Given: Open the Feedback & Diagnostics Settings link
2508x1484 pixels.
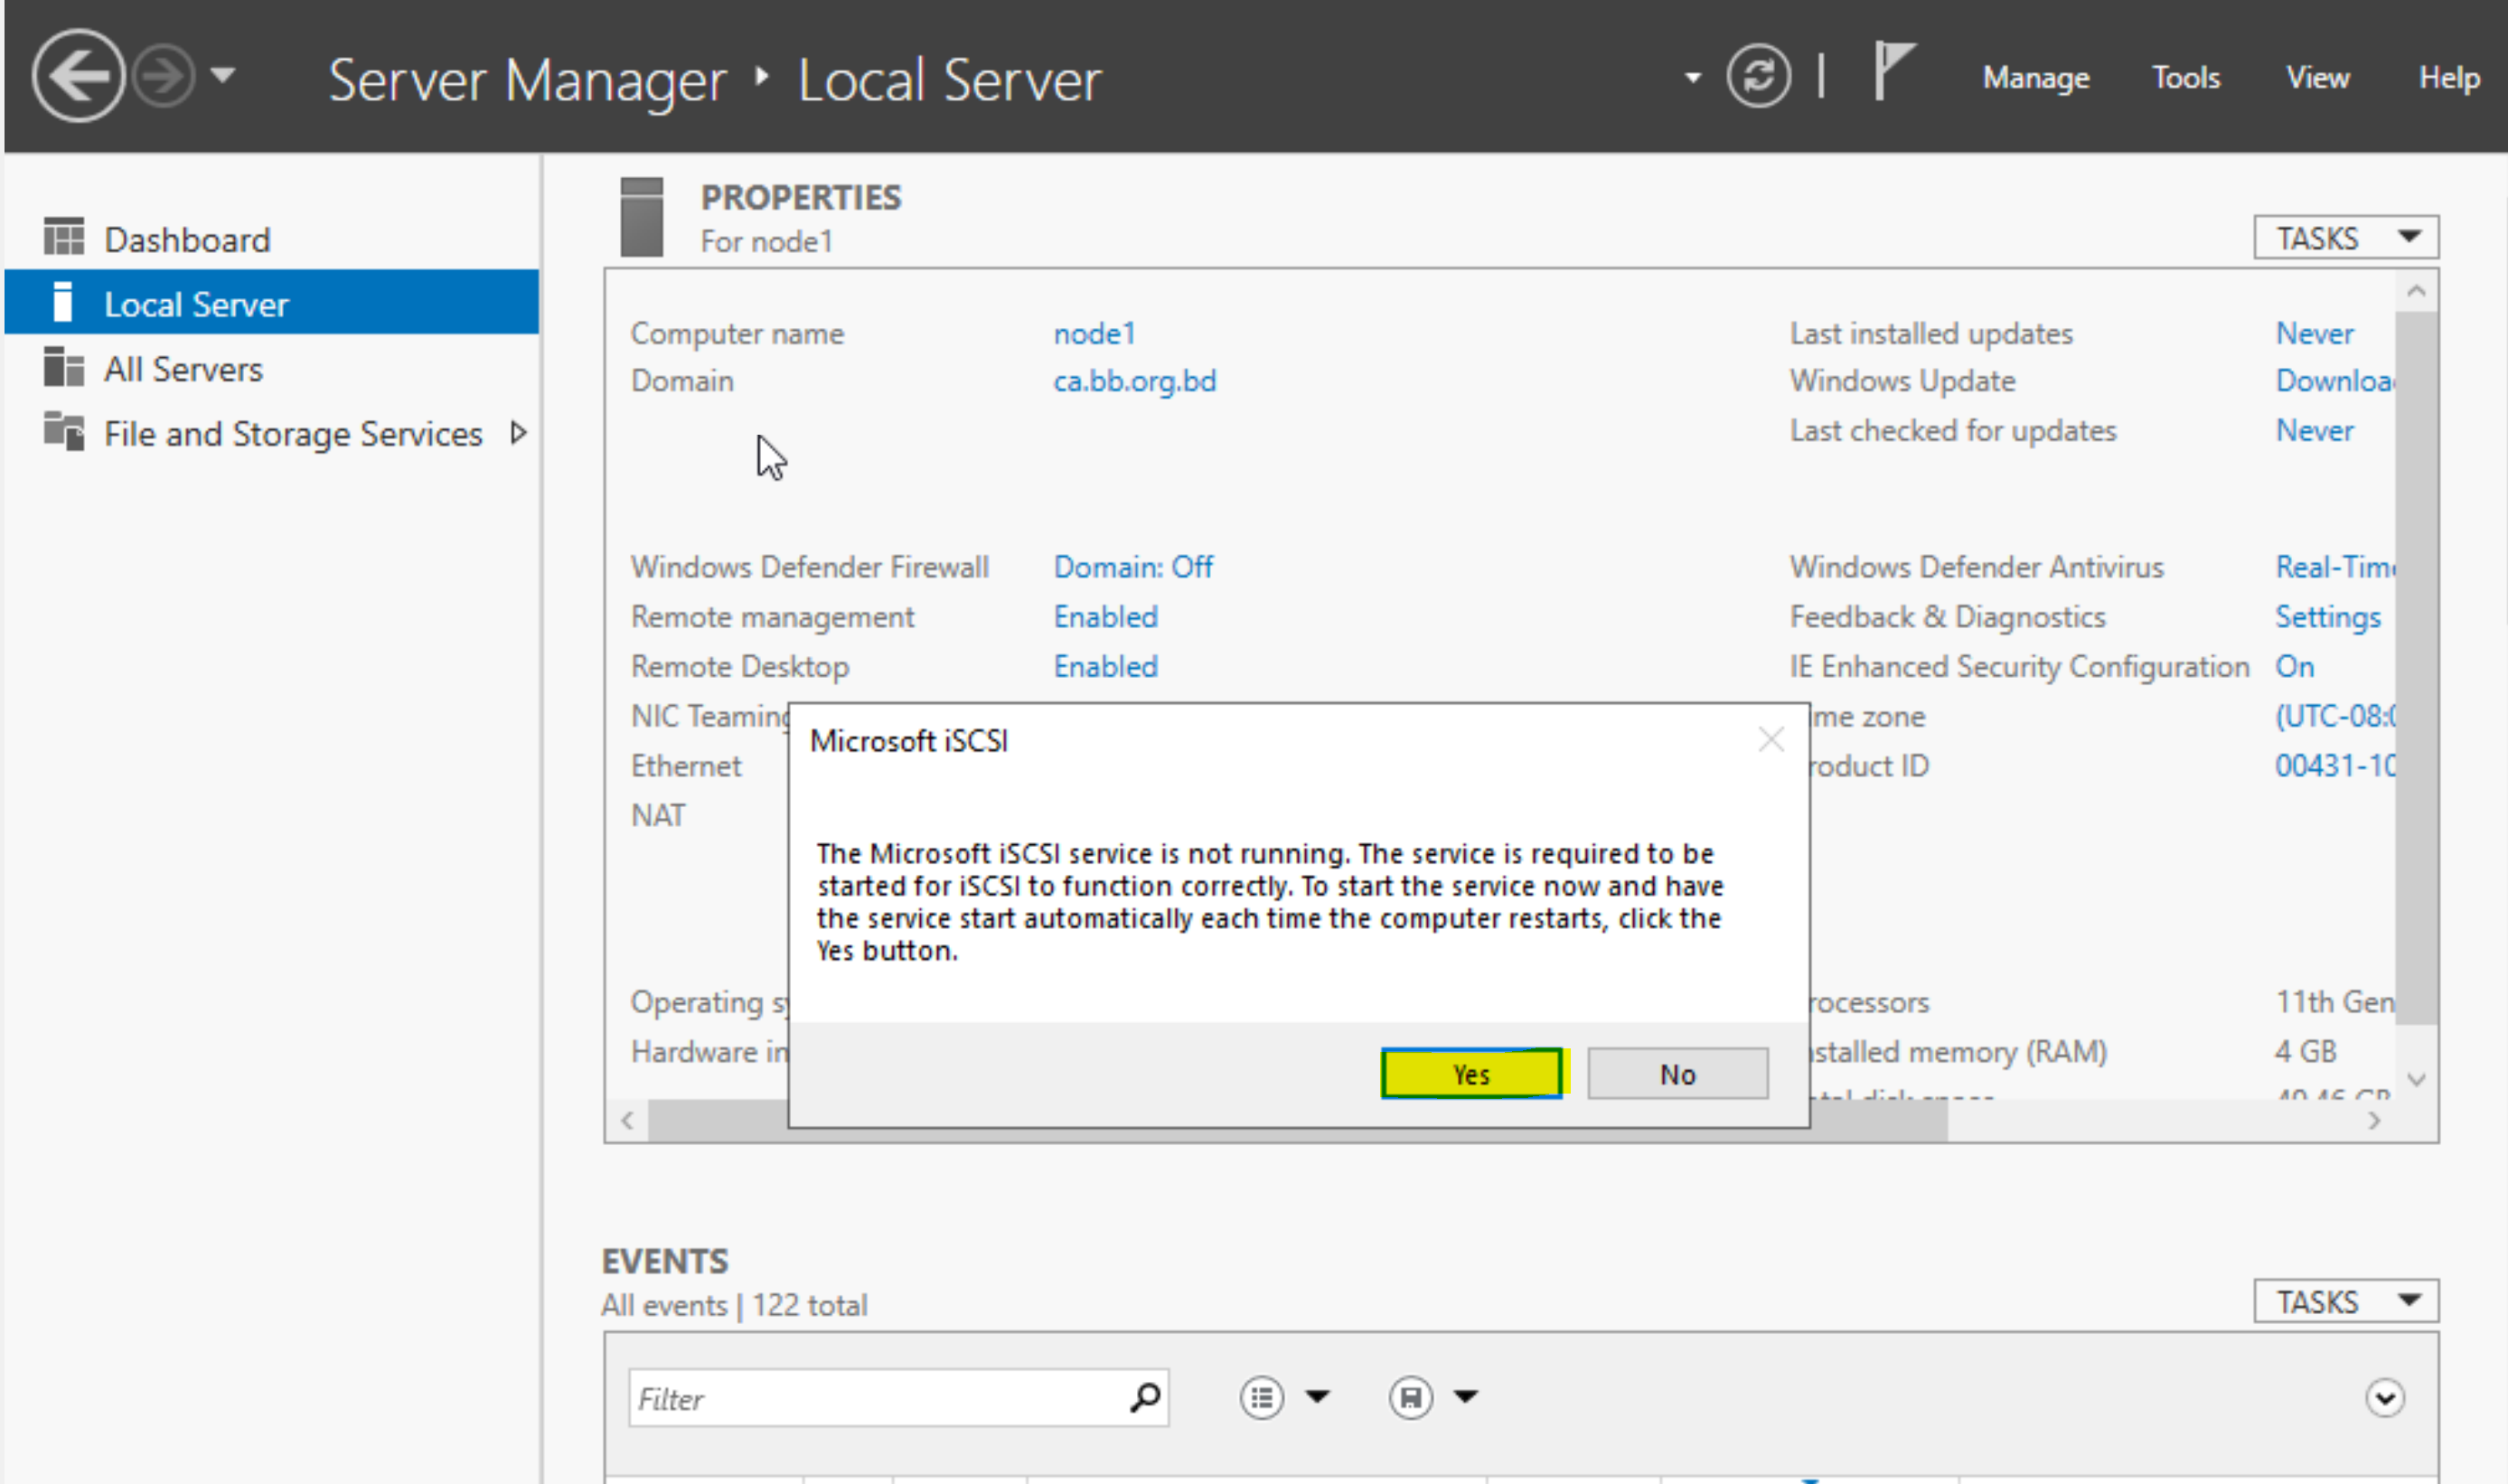Looking at the screenshot, I should pos(2328,617).
